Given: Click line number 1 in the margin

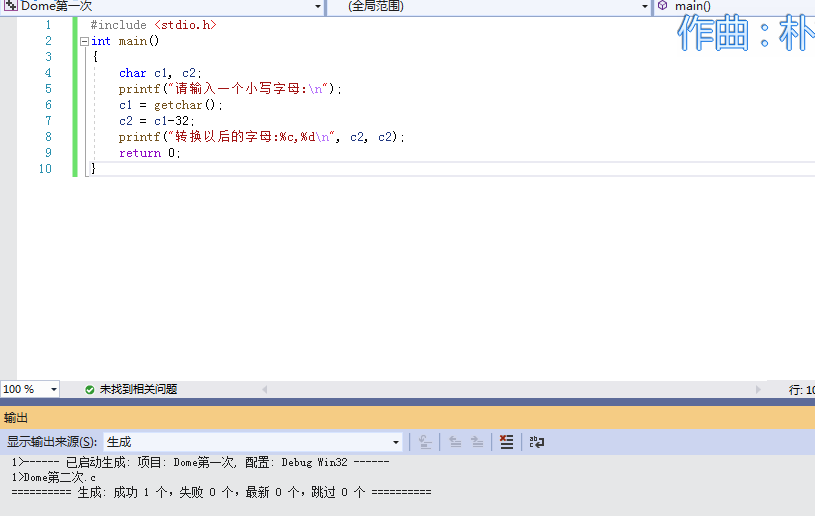Looking at the screenshot, I should [48, 25].
